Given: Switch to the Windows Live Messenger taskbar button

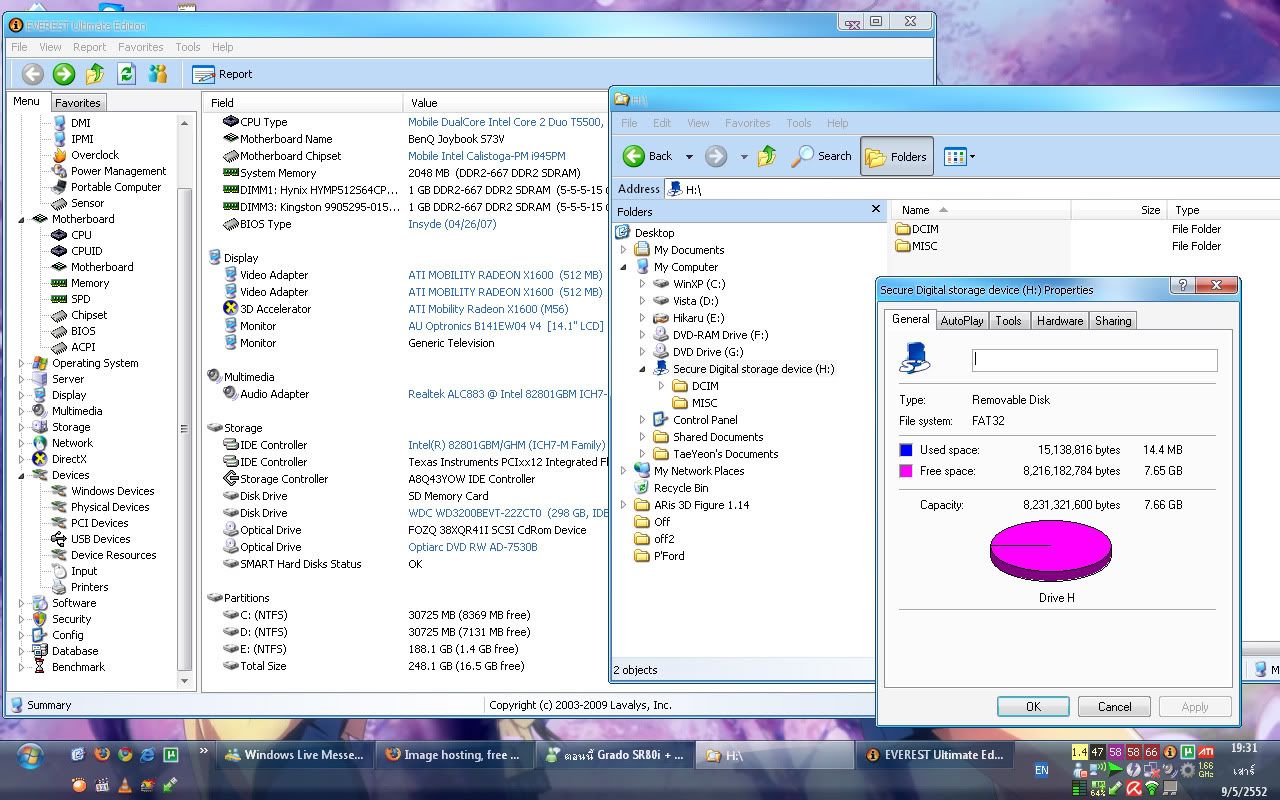Looking at the screenshot, I should tap(294, 755).
